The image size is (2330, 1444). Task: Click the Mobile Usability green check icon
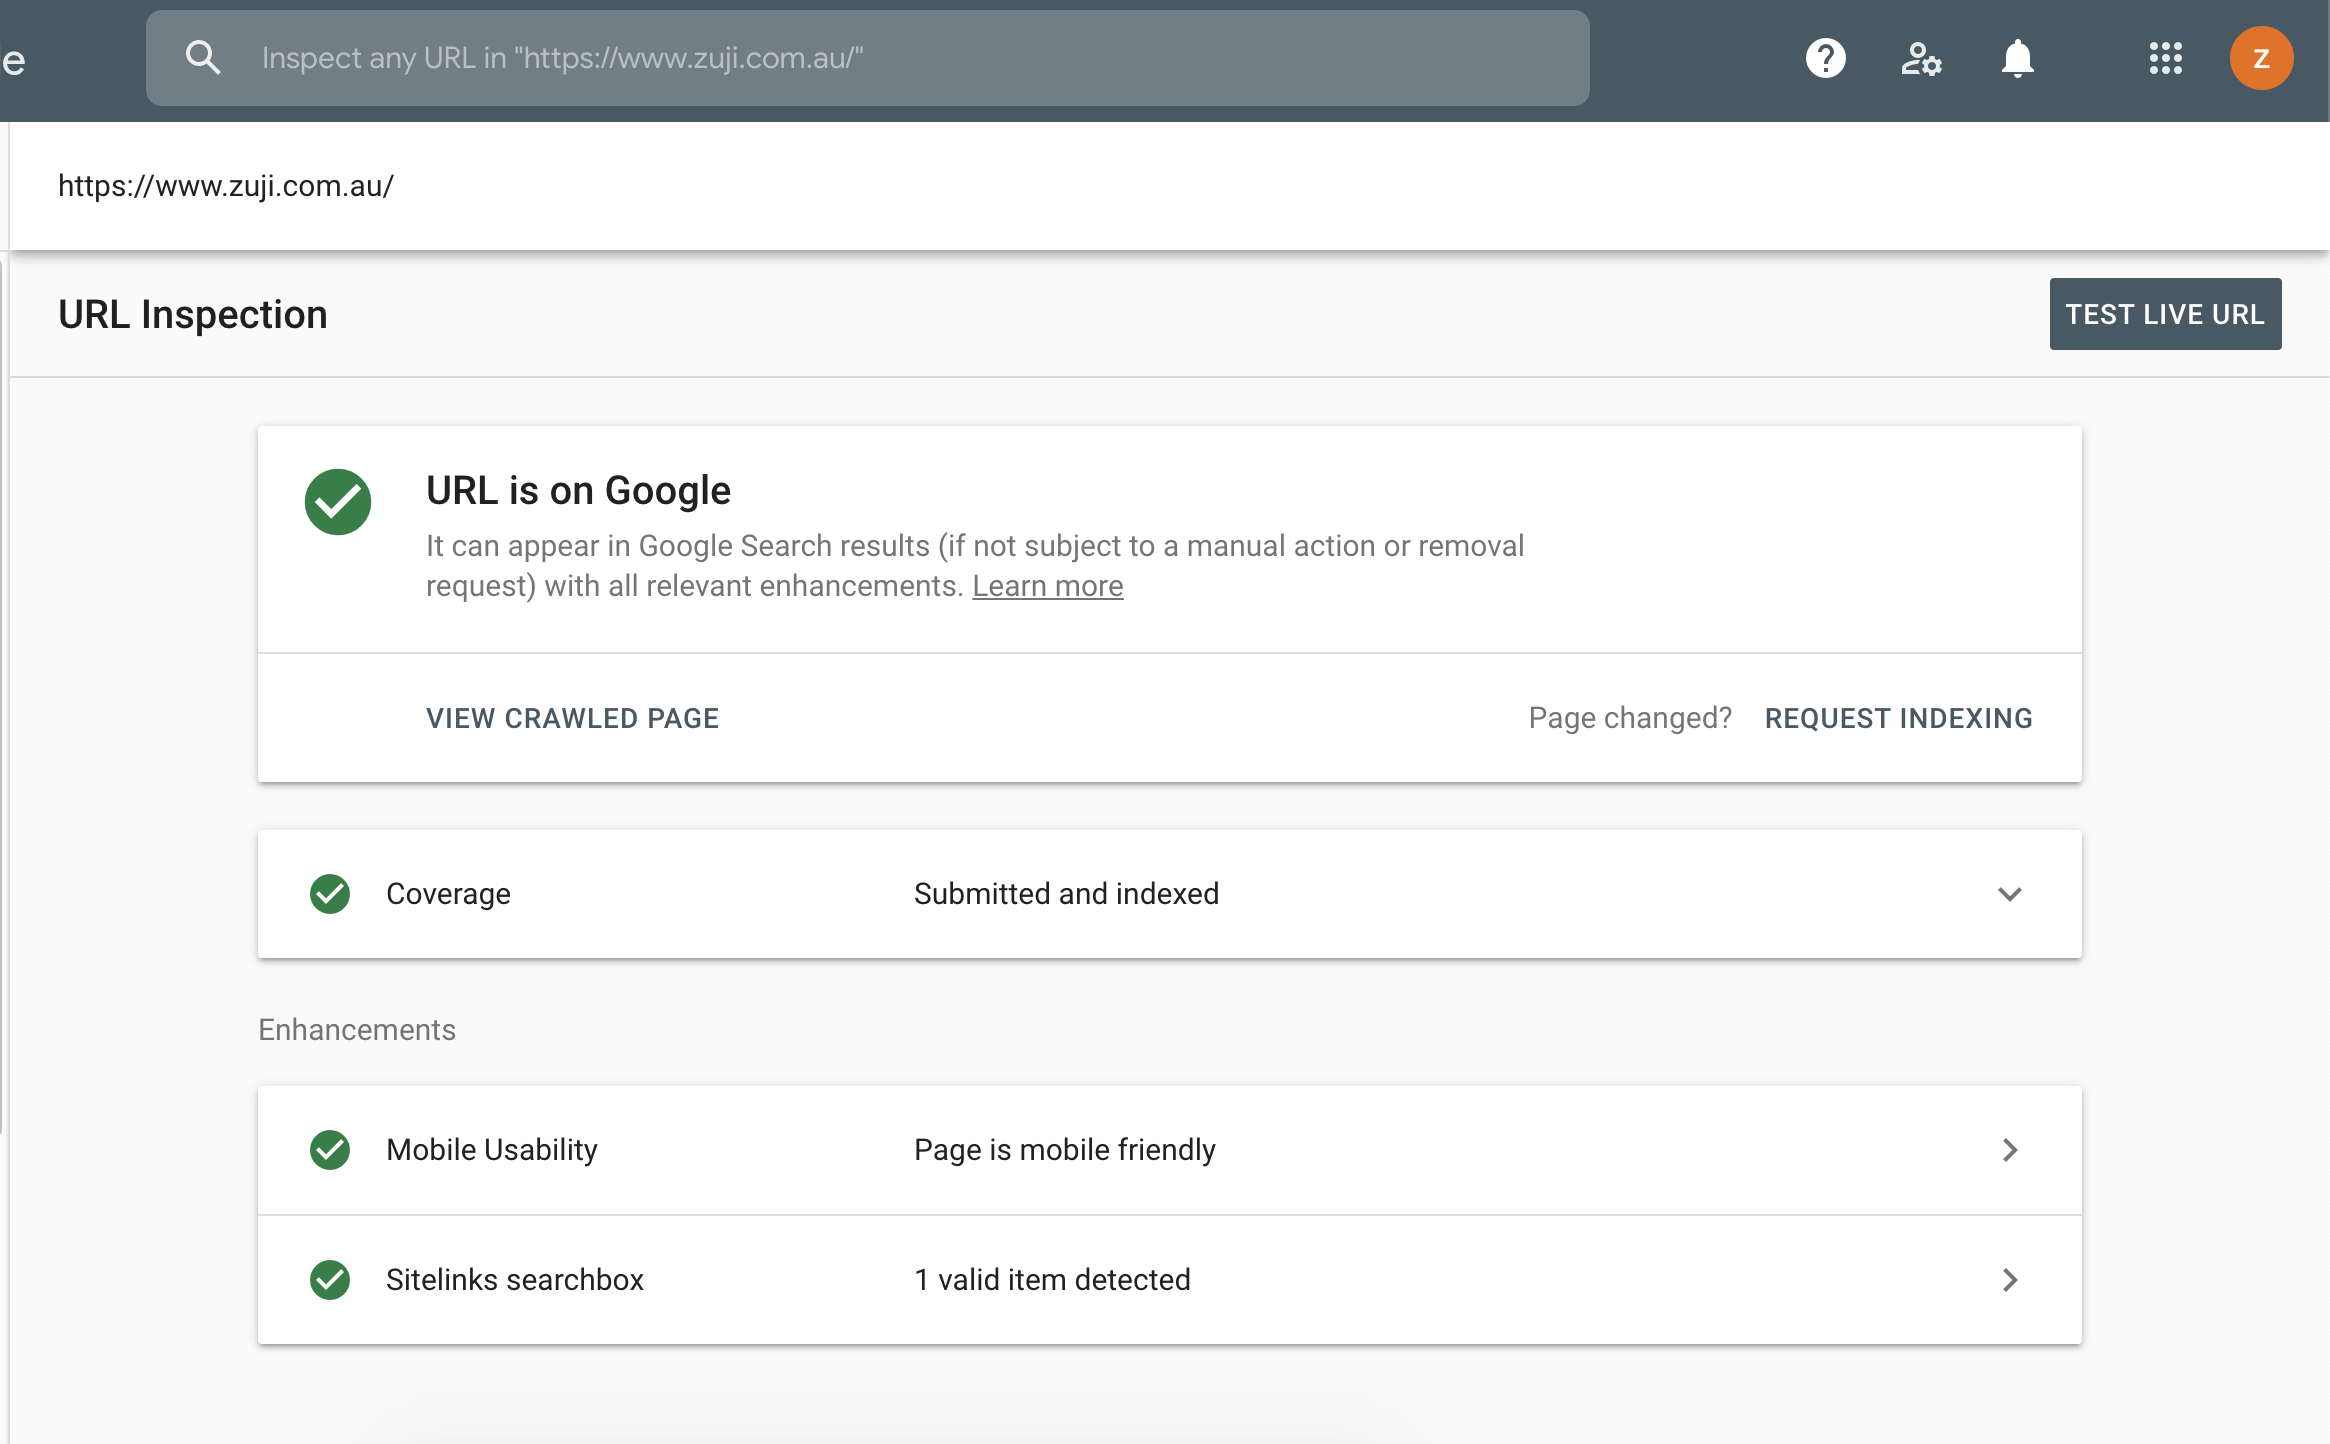pyautogui.click(x=330, y=1150)
